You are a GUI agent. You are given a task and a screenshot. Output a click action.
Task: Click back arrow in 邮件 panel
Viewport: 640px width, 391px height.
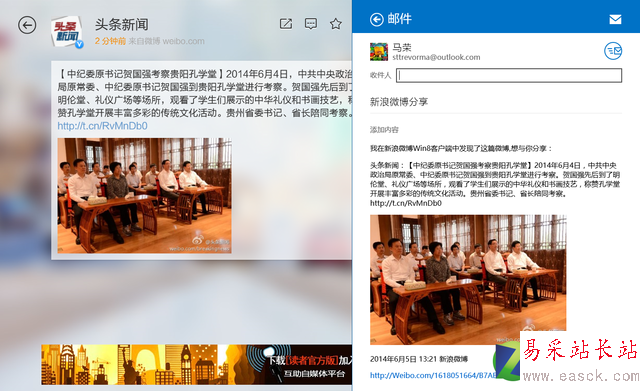tap(376, 19)
